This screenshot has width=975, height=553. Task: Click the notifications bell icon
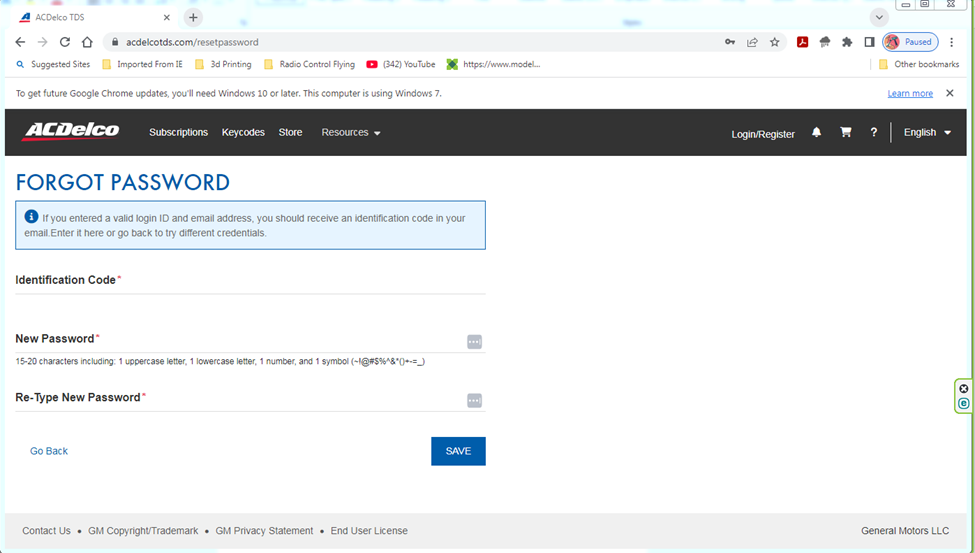click(x=816, y=132)
